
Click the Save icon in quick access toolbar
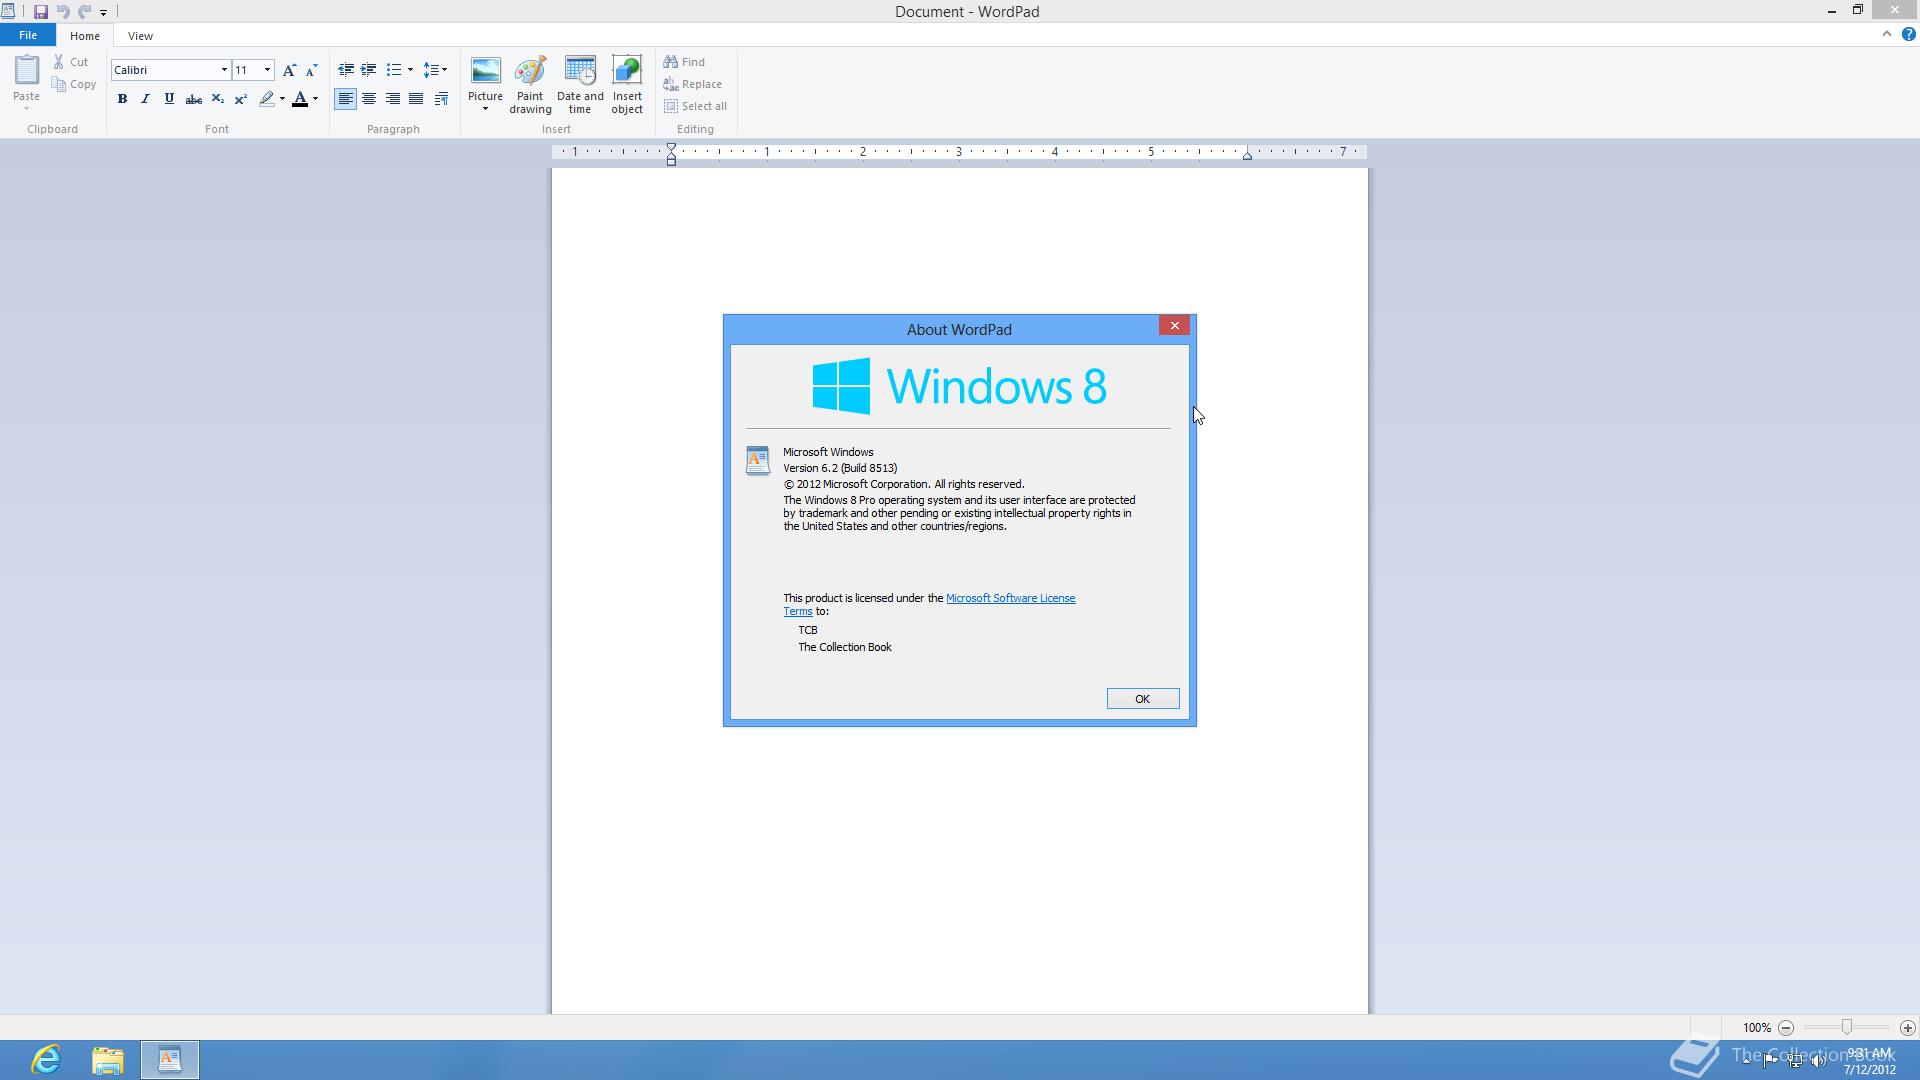point(41,12)
